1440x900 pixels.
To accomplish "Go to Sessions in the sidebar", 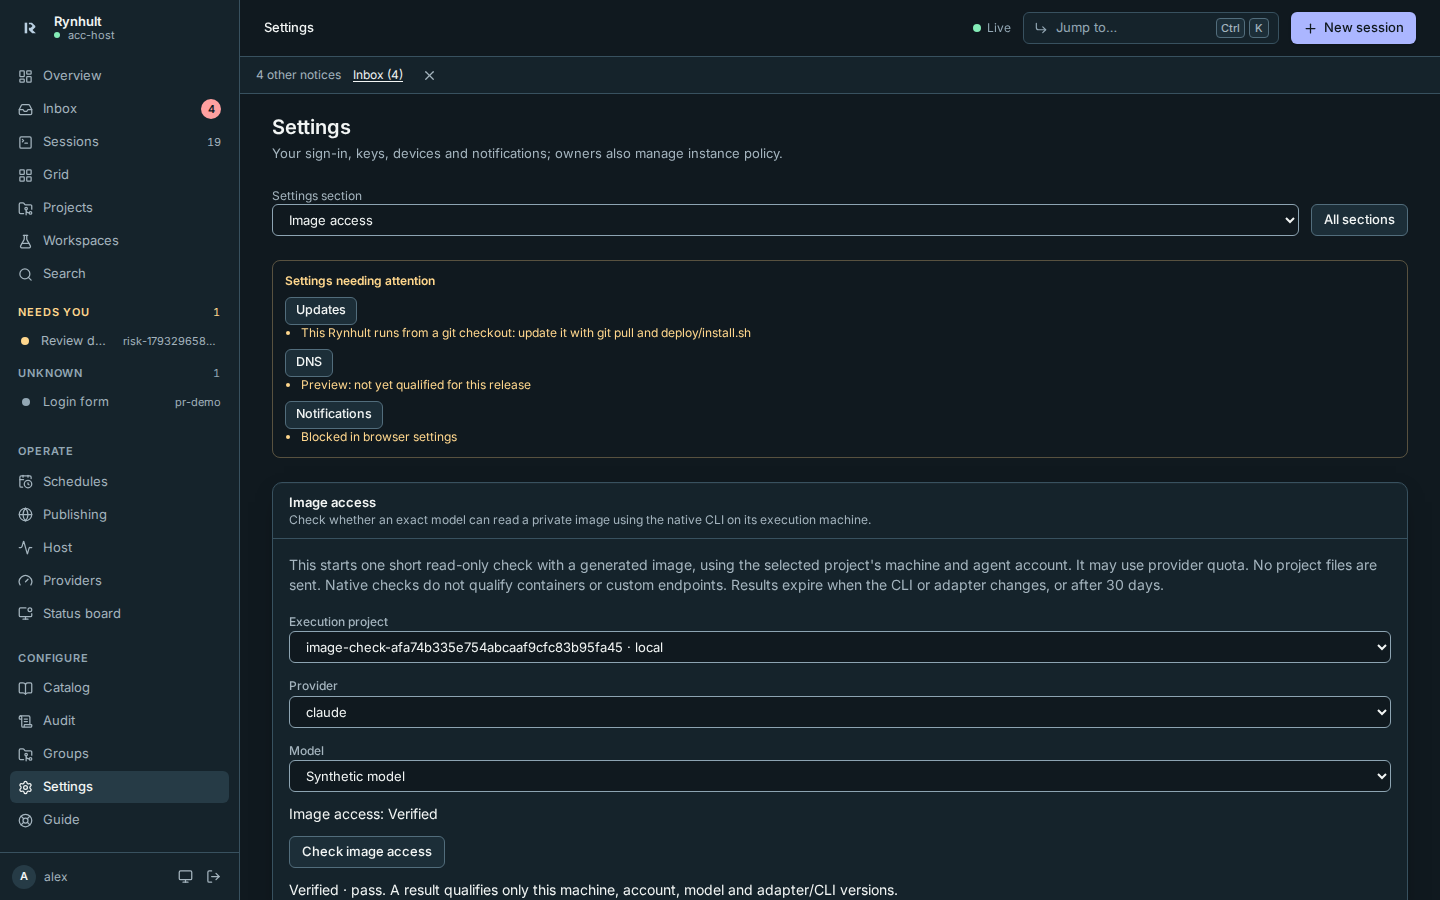I will 119,142.
